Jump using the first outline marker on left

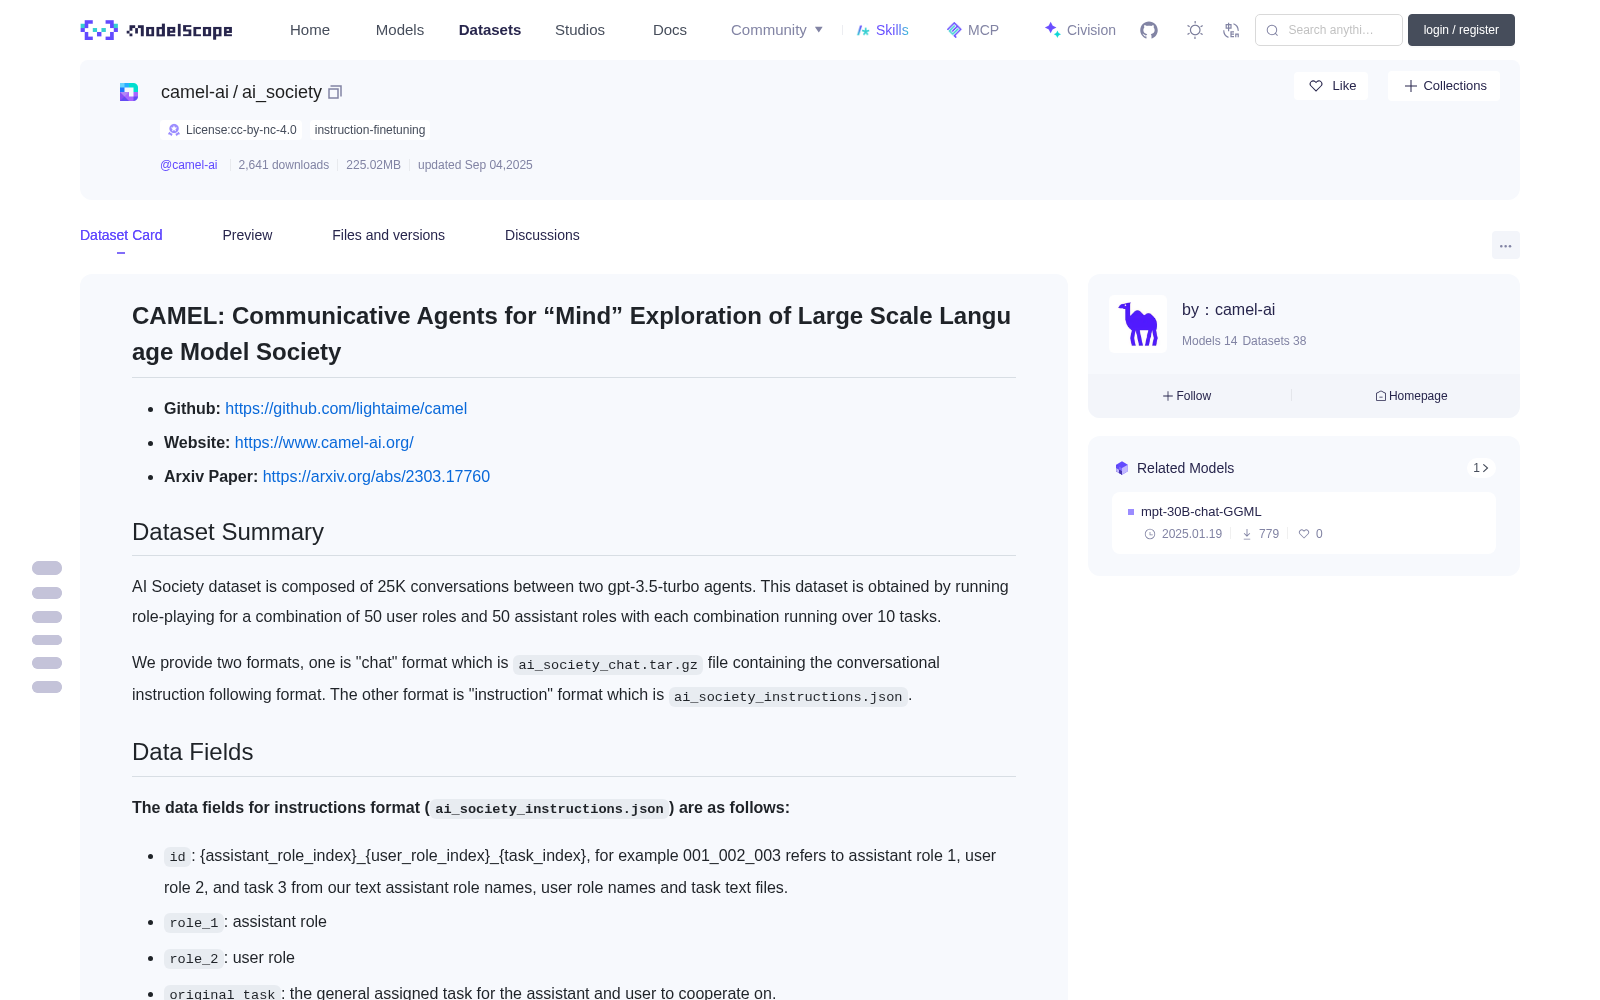click(47, 568)
